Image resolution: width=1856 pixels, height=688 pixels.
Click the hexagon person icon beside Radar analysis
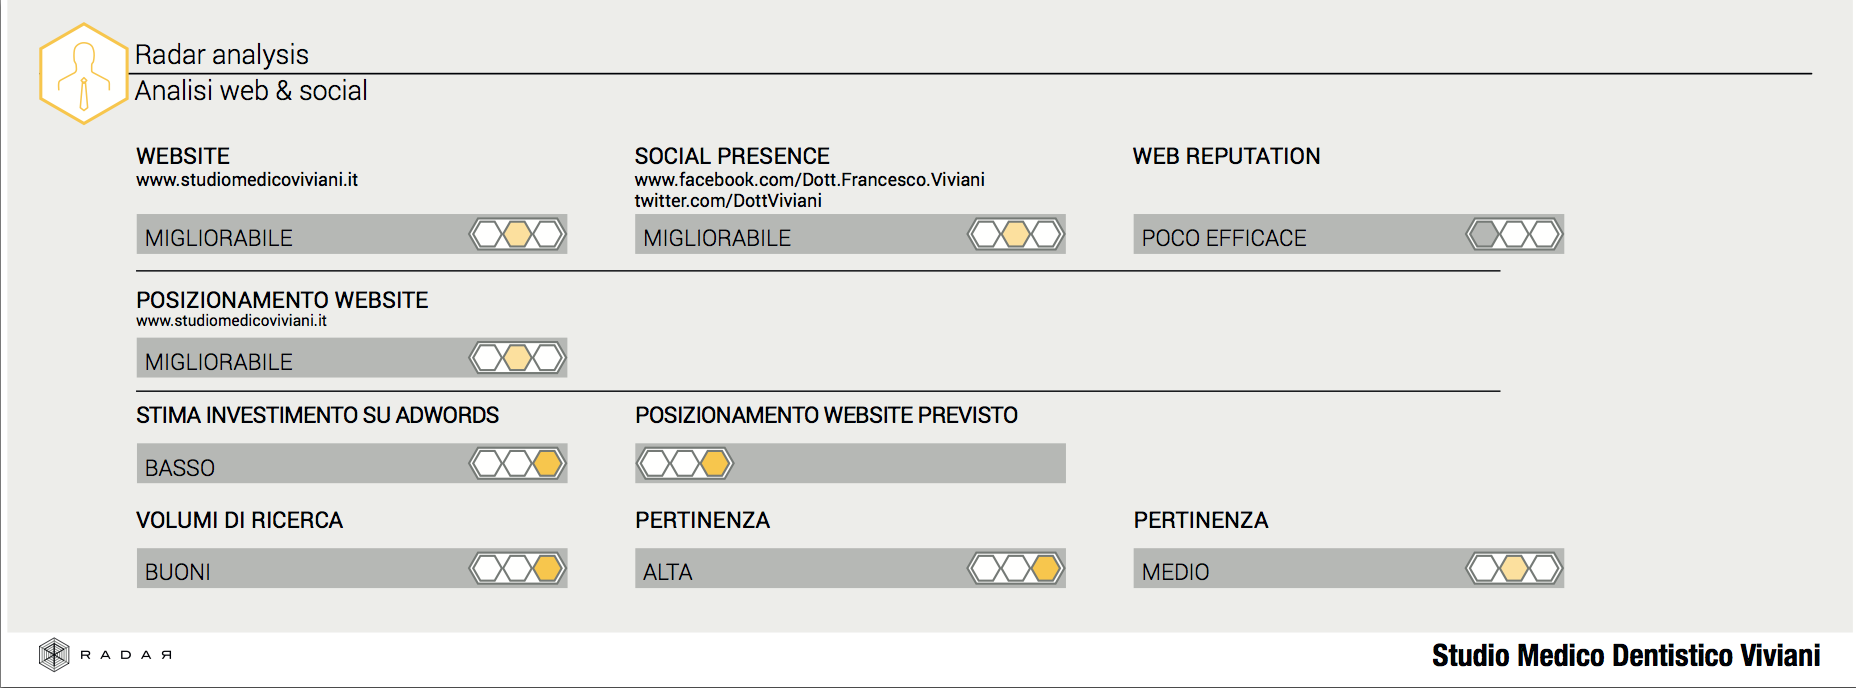[84, 74]
